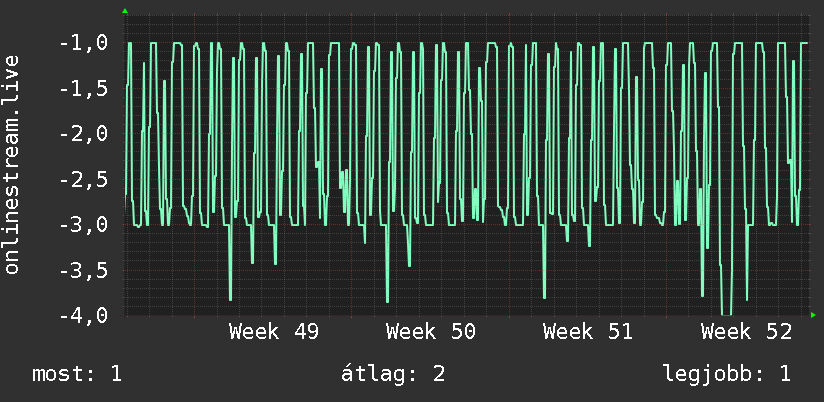The width and height of the screenshot is (824, 402).
Task: Click the 'legjobb: 1' statistic
Action: pyautogui.click(x=727, y=374)
